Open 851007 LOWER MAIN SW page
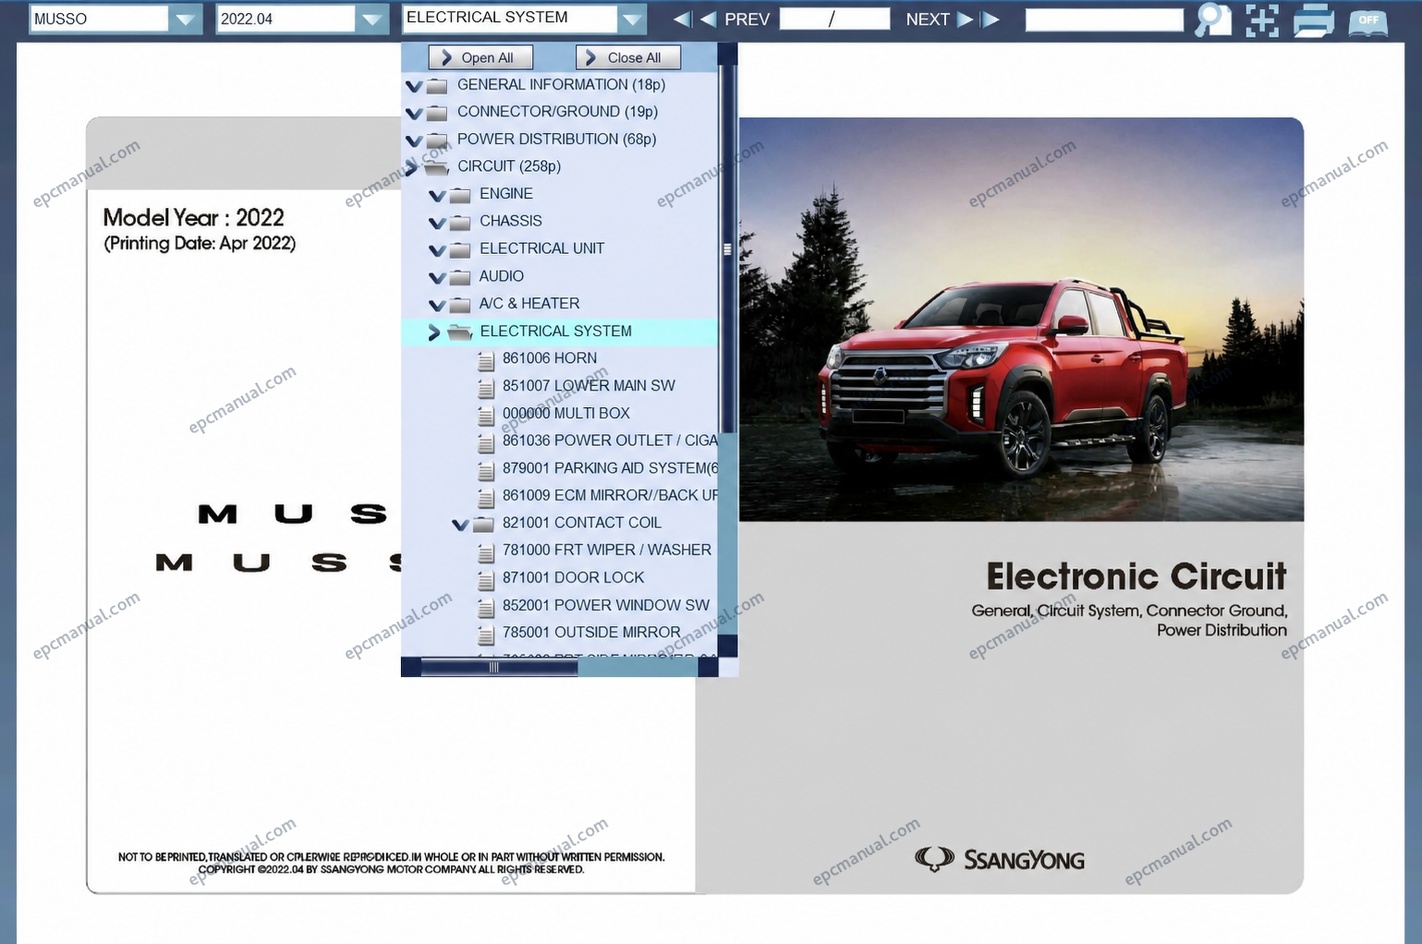1422x944 pixels. [x=588, y=386]
